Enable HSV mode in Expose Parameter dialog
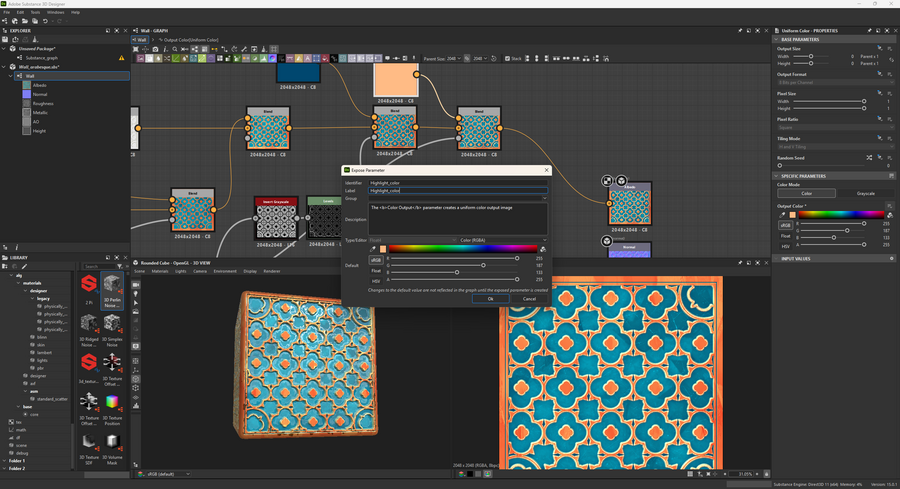Viewport: 900px width, 489px height. (376, 281)
